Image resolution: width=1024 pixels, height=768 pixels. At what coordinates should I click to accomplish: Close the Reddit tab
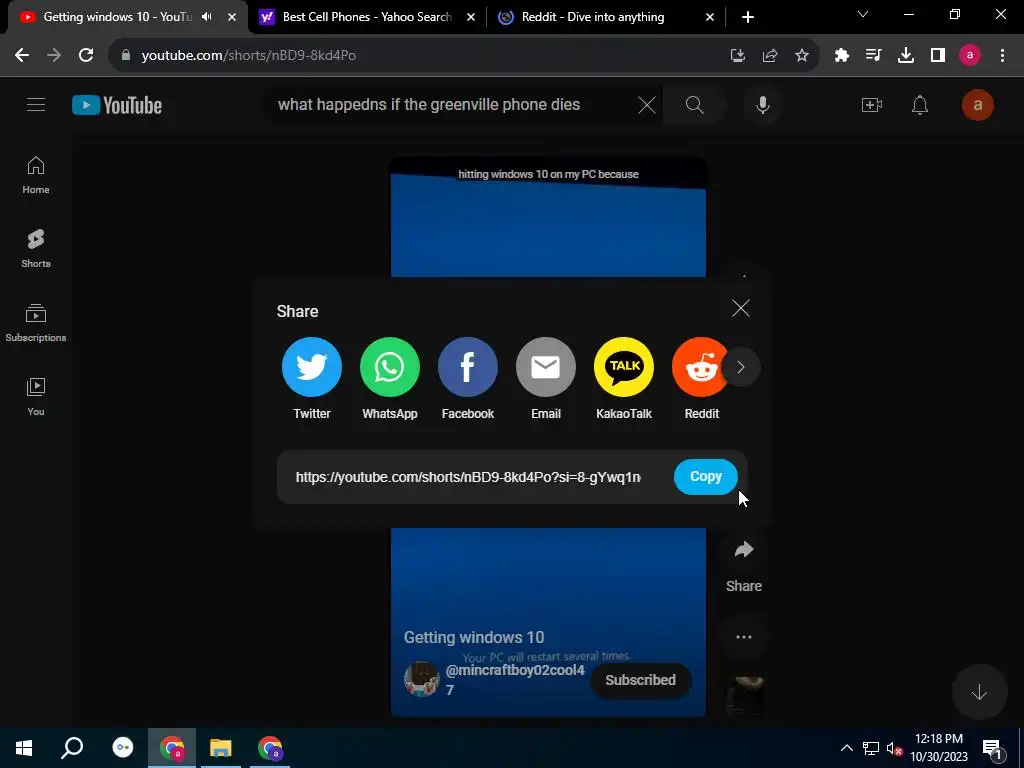[x=710, y=17]
